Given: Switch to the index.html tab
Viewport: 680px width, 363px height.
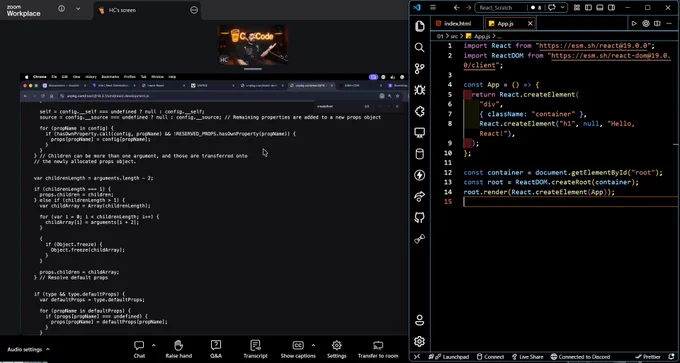Looking at the screenshot, I should pyautogui.click(x=457, y=23).
